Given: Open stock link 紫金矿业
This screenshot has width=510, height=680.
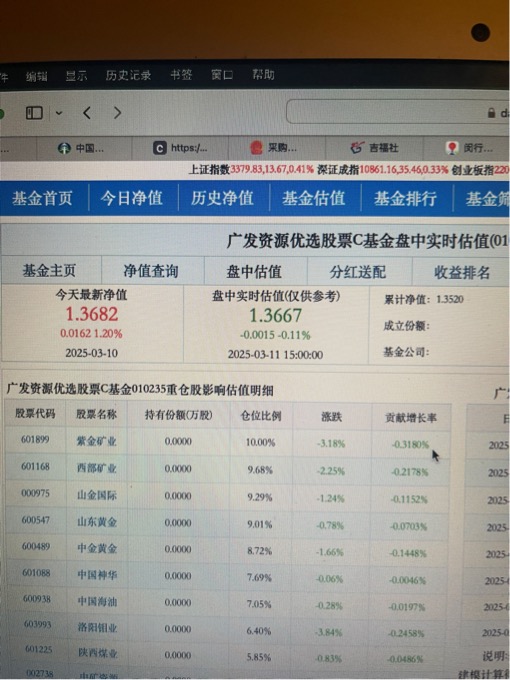Looking at the screenshot, I should [97, 441].
